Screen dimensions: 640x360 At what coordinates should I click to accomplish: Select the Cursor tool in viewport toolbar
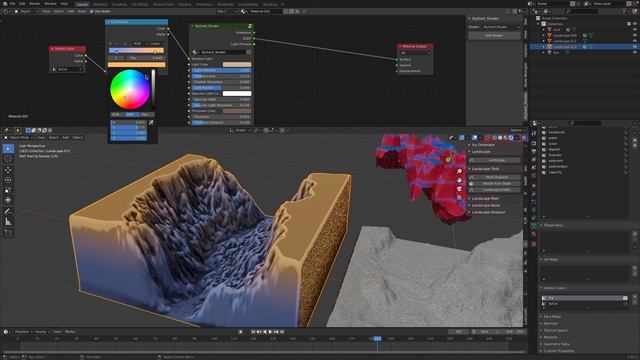8,159
